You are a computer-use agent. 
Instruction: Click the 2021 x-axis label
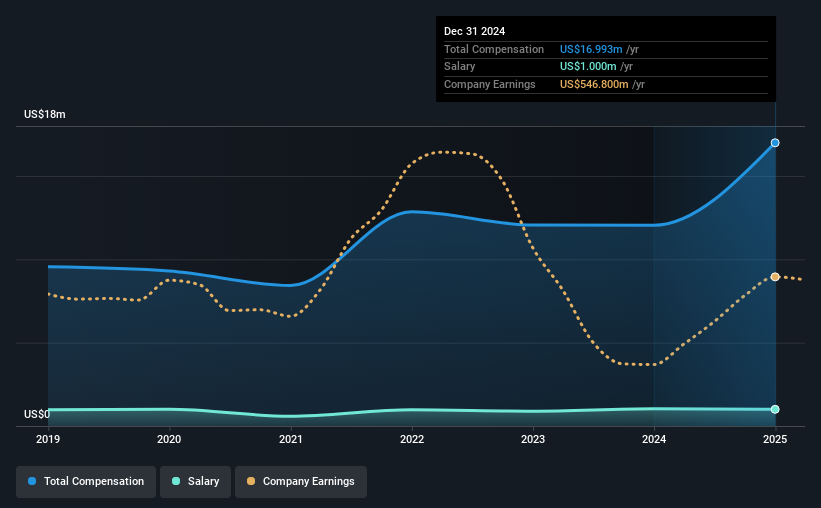click(x=291, y=439)
